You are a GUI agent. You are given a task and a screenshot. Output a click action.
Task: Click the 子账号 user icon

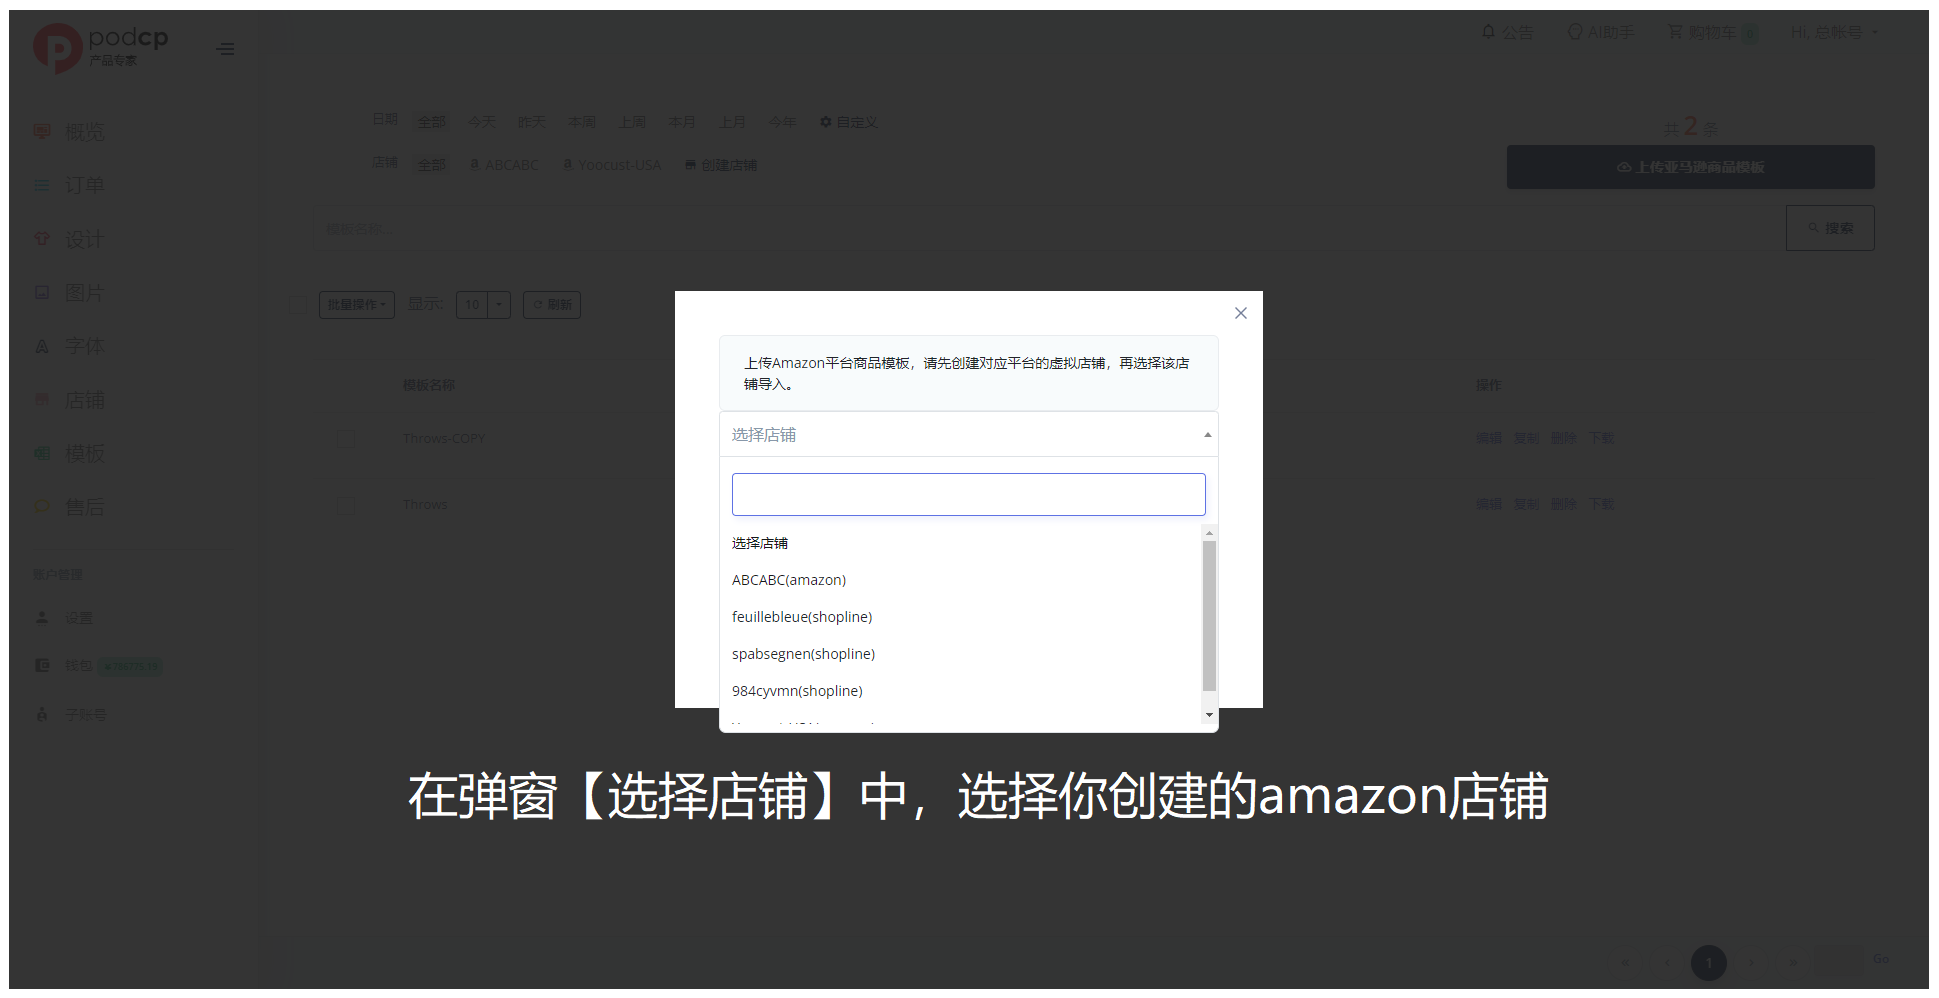42,714
